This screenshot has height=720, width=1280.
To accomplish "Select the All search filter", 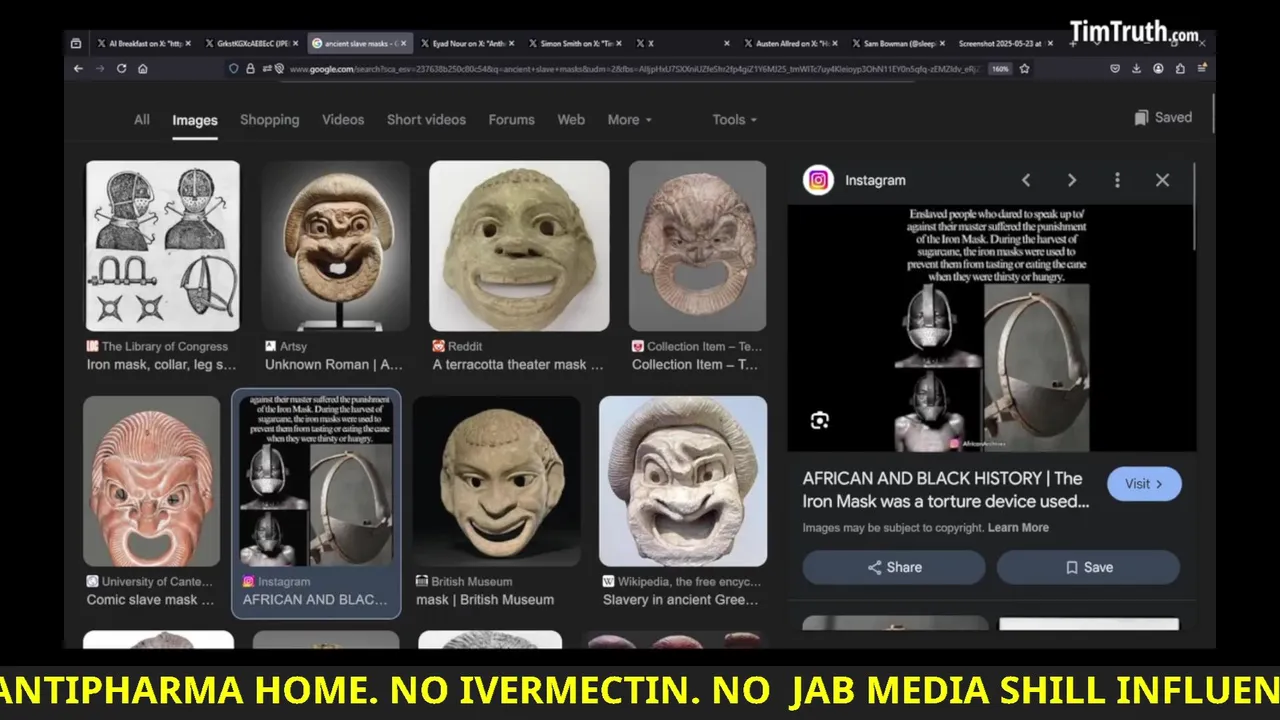I will [x=142, y=119].
